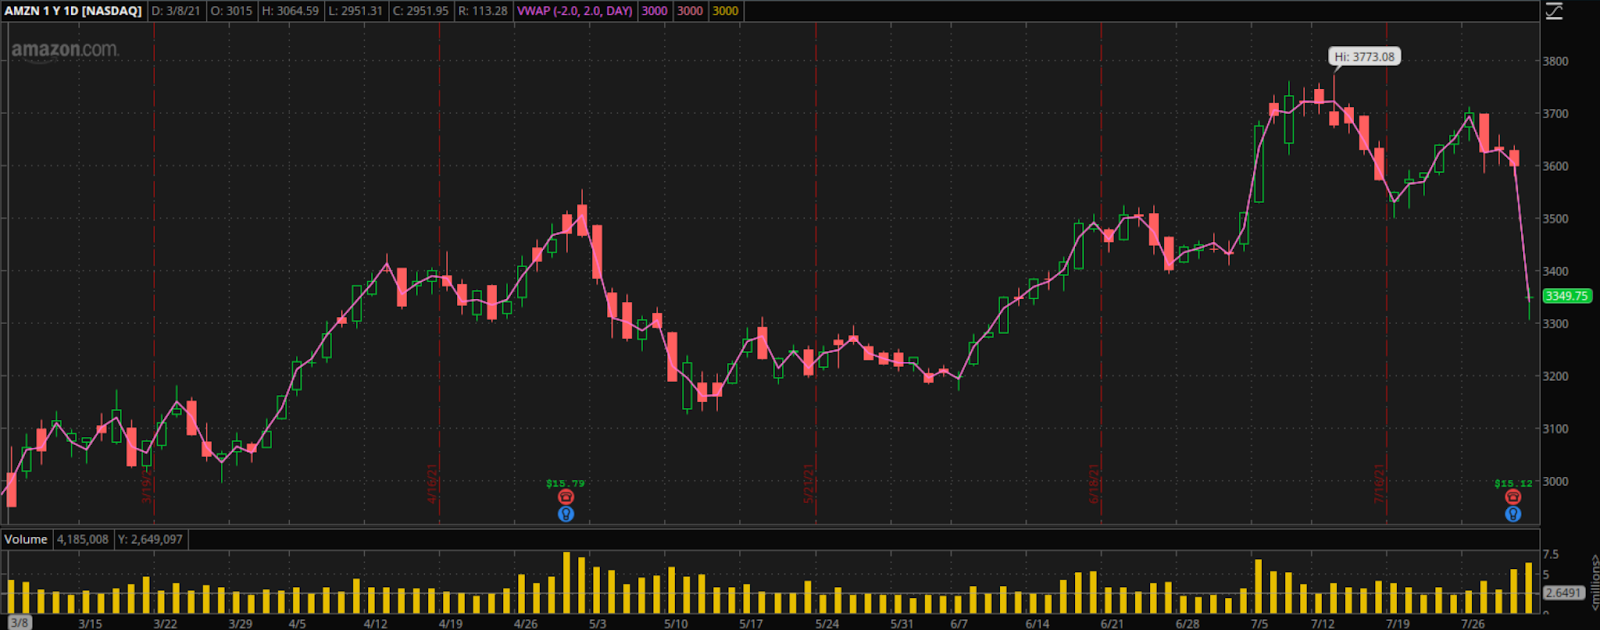Click the 4/26 date axis label
The height and width of the screenshot is (630, 1600).
(525, 623)
